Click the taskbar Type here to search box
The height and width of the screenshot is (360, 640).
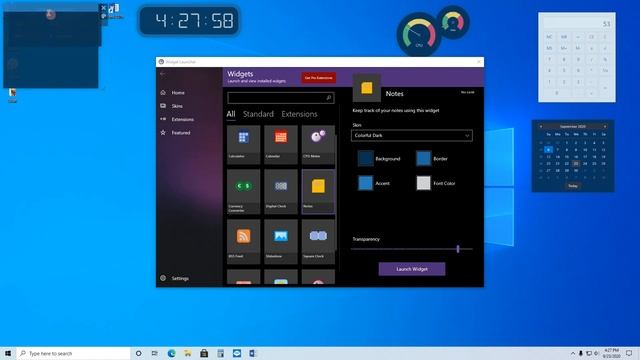pos(73,353)
